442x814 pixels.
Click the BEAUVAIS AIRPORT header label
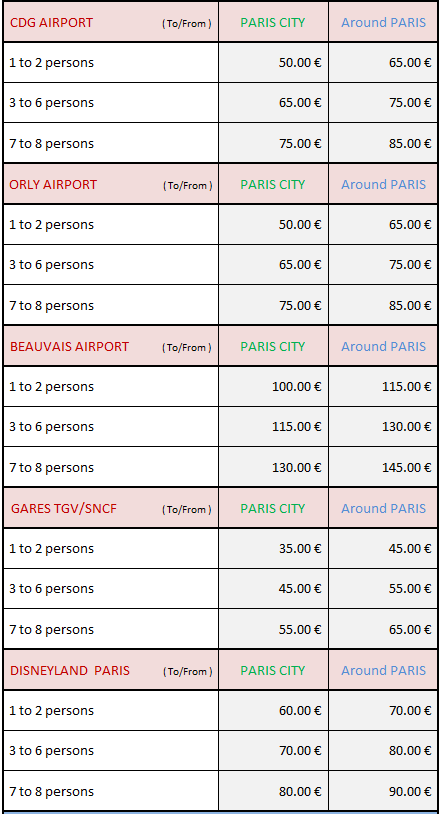(x=70, y=347)
